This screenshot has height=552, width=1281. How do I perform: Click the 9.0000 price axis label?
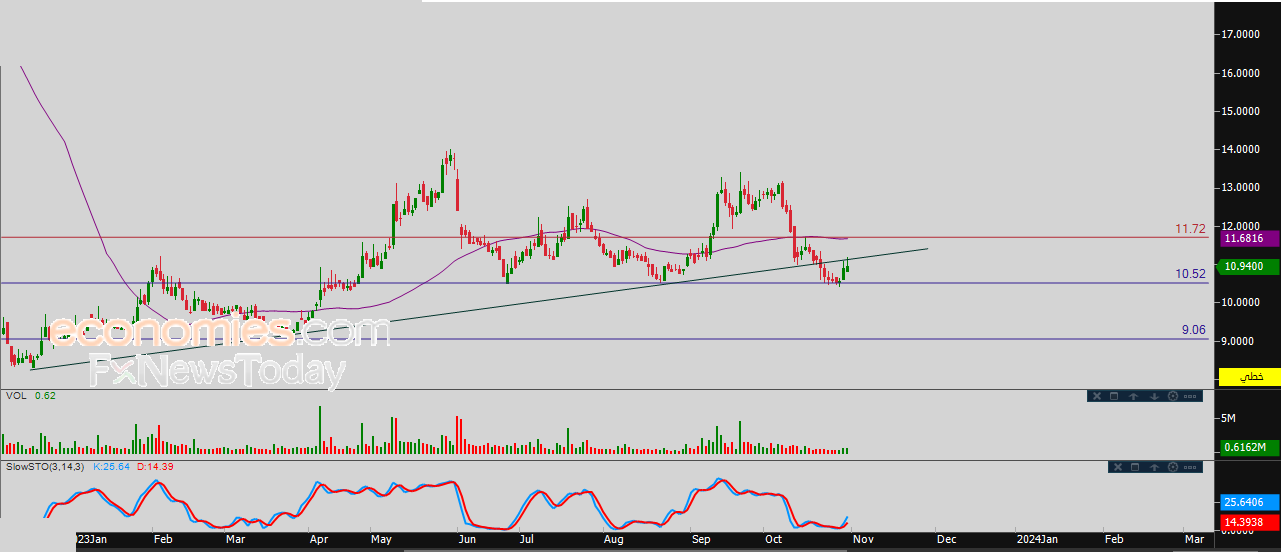1240,340
